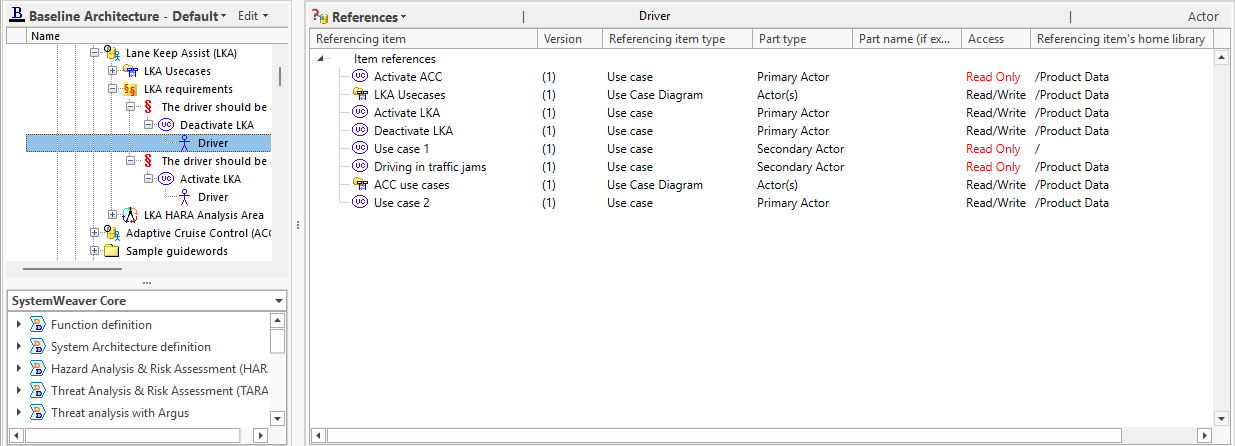Click the Name column header in tree
The image size is (1235, 446).
click(x=157, y=36)
